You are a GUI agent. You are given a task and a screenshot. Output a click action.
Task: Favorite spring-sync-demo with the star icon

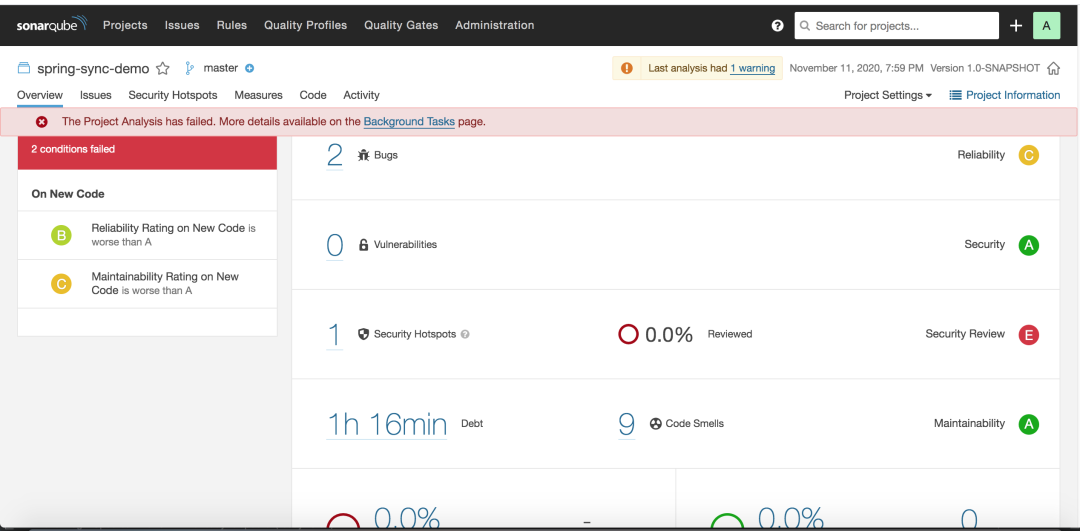(x=163, y=69)
